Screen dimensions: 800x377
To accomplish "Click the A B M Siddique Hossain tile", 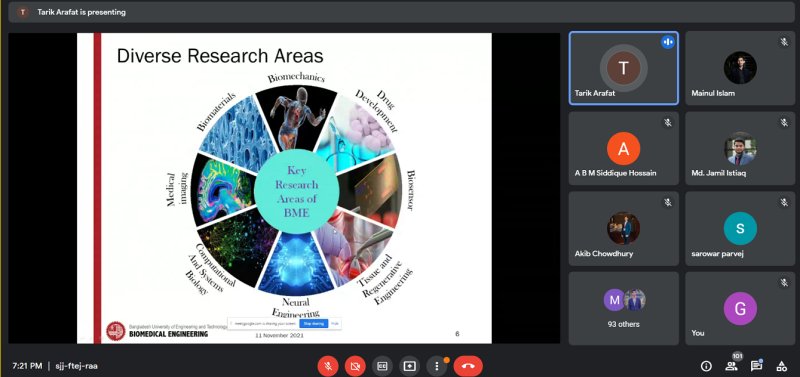I will pos(623,148).
